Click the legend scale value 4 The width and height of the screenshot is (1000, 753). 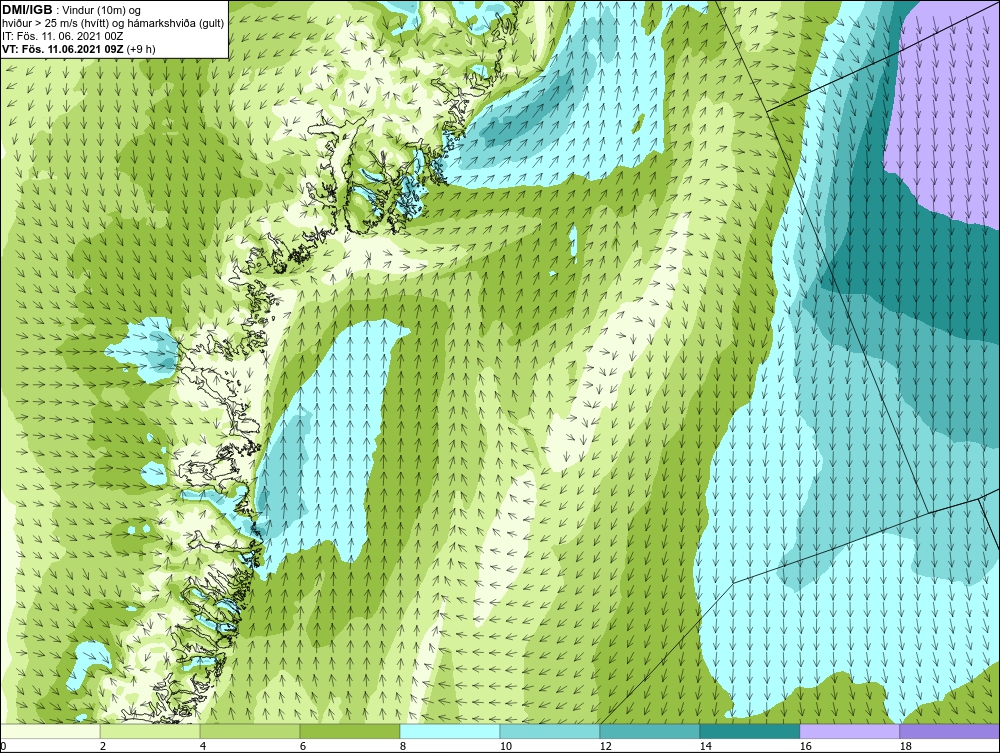[203, 746]
